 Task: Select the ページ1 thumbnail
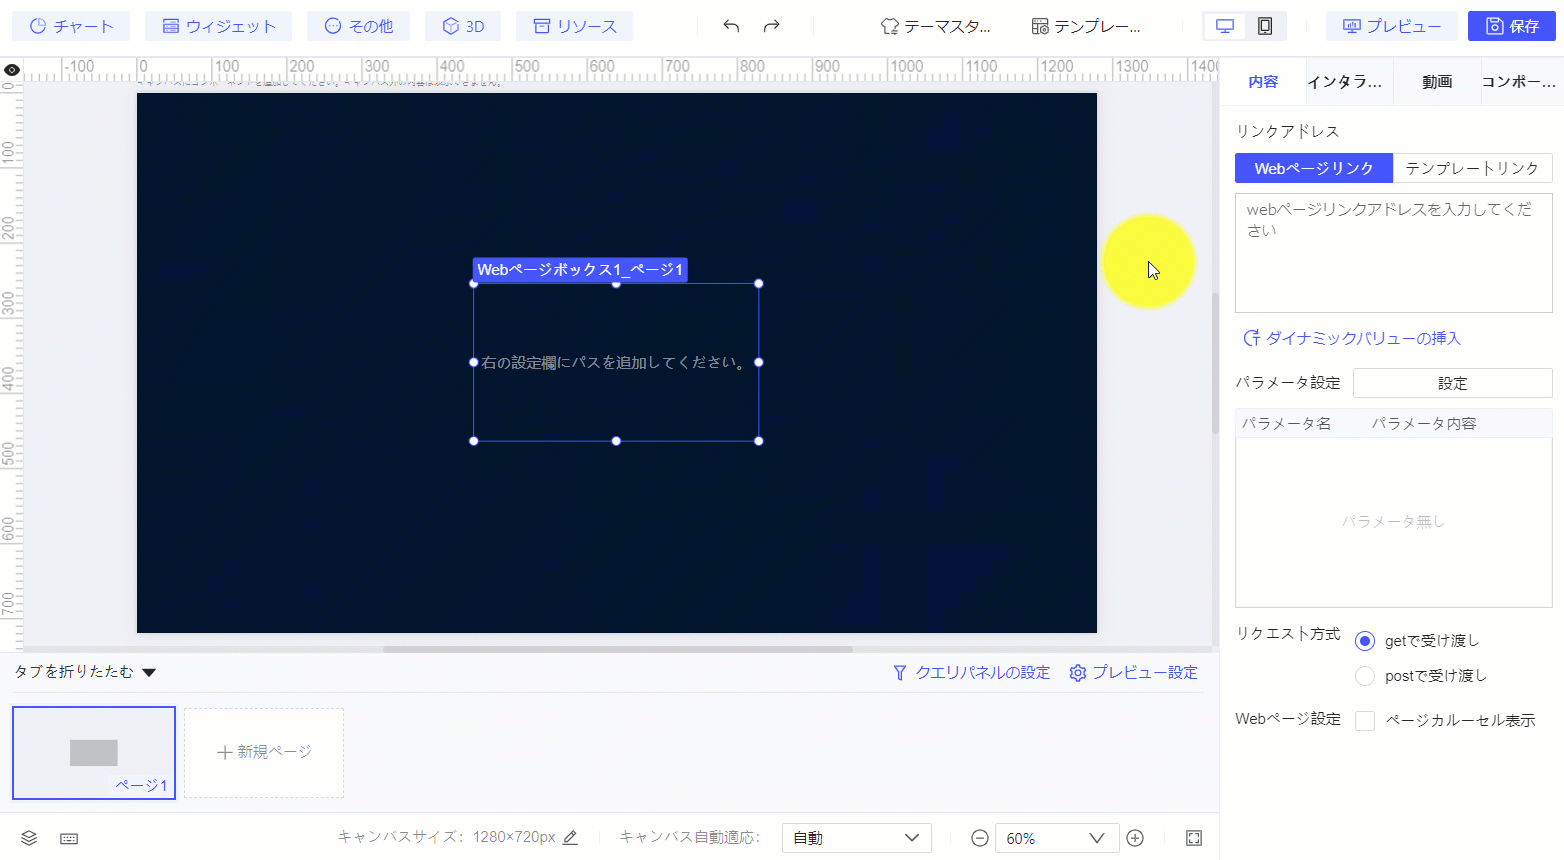click(94, 753)
